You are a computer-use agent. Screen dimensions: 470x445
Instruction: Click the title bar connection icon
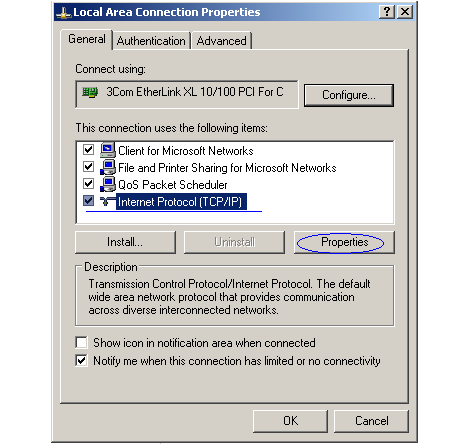pos(63,12)
